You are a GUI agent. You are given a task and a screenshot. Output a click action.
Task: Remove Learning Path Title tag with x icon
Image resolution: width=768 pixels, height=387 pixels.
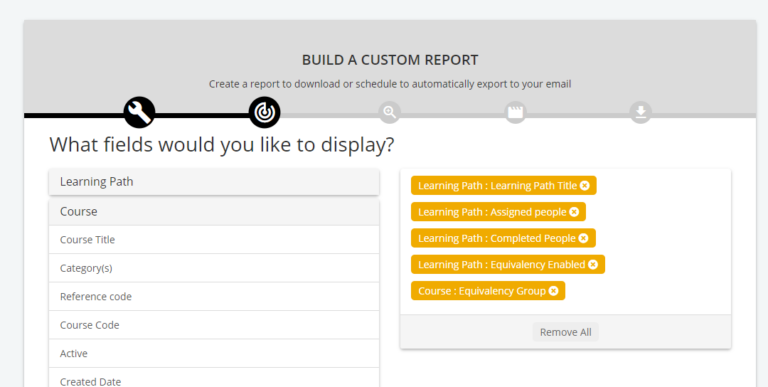[585, 186]
